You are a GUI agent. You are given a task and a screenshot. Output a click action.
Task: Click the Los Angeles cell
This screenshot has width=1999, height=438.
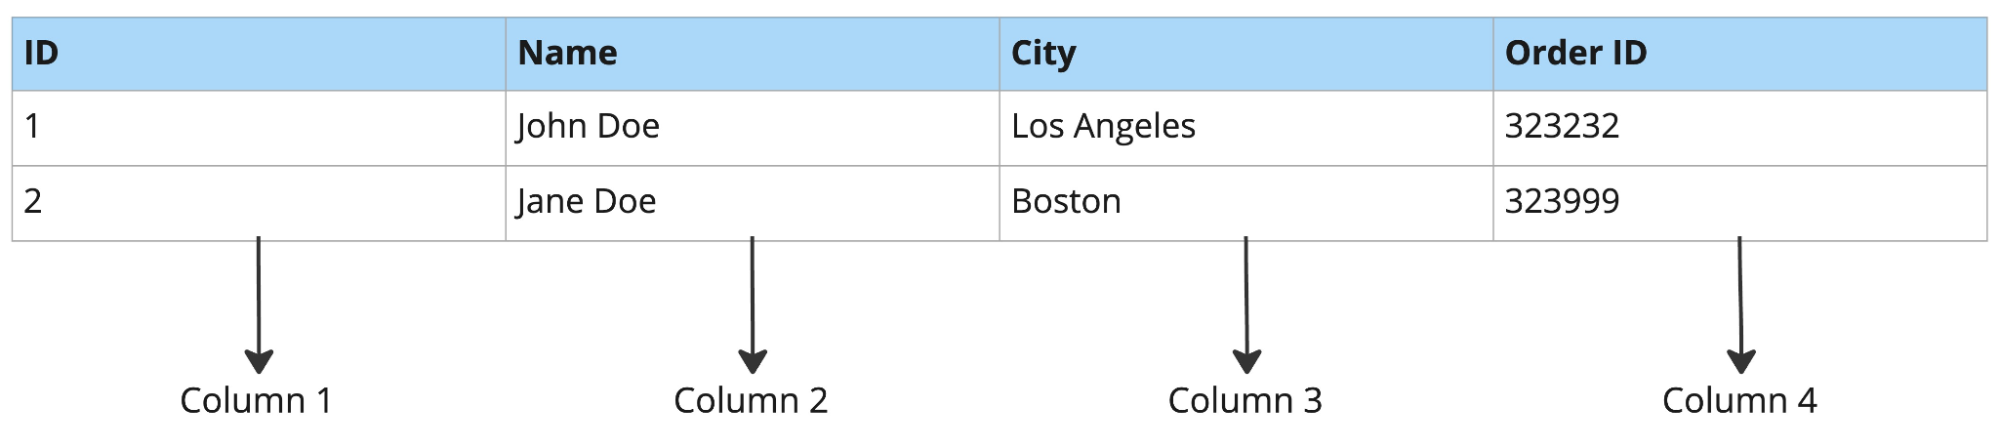(1103, 127)
